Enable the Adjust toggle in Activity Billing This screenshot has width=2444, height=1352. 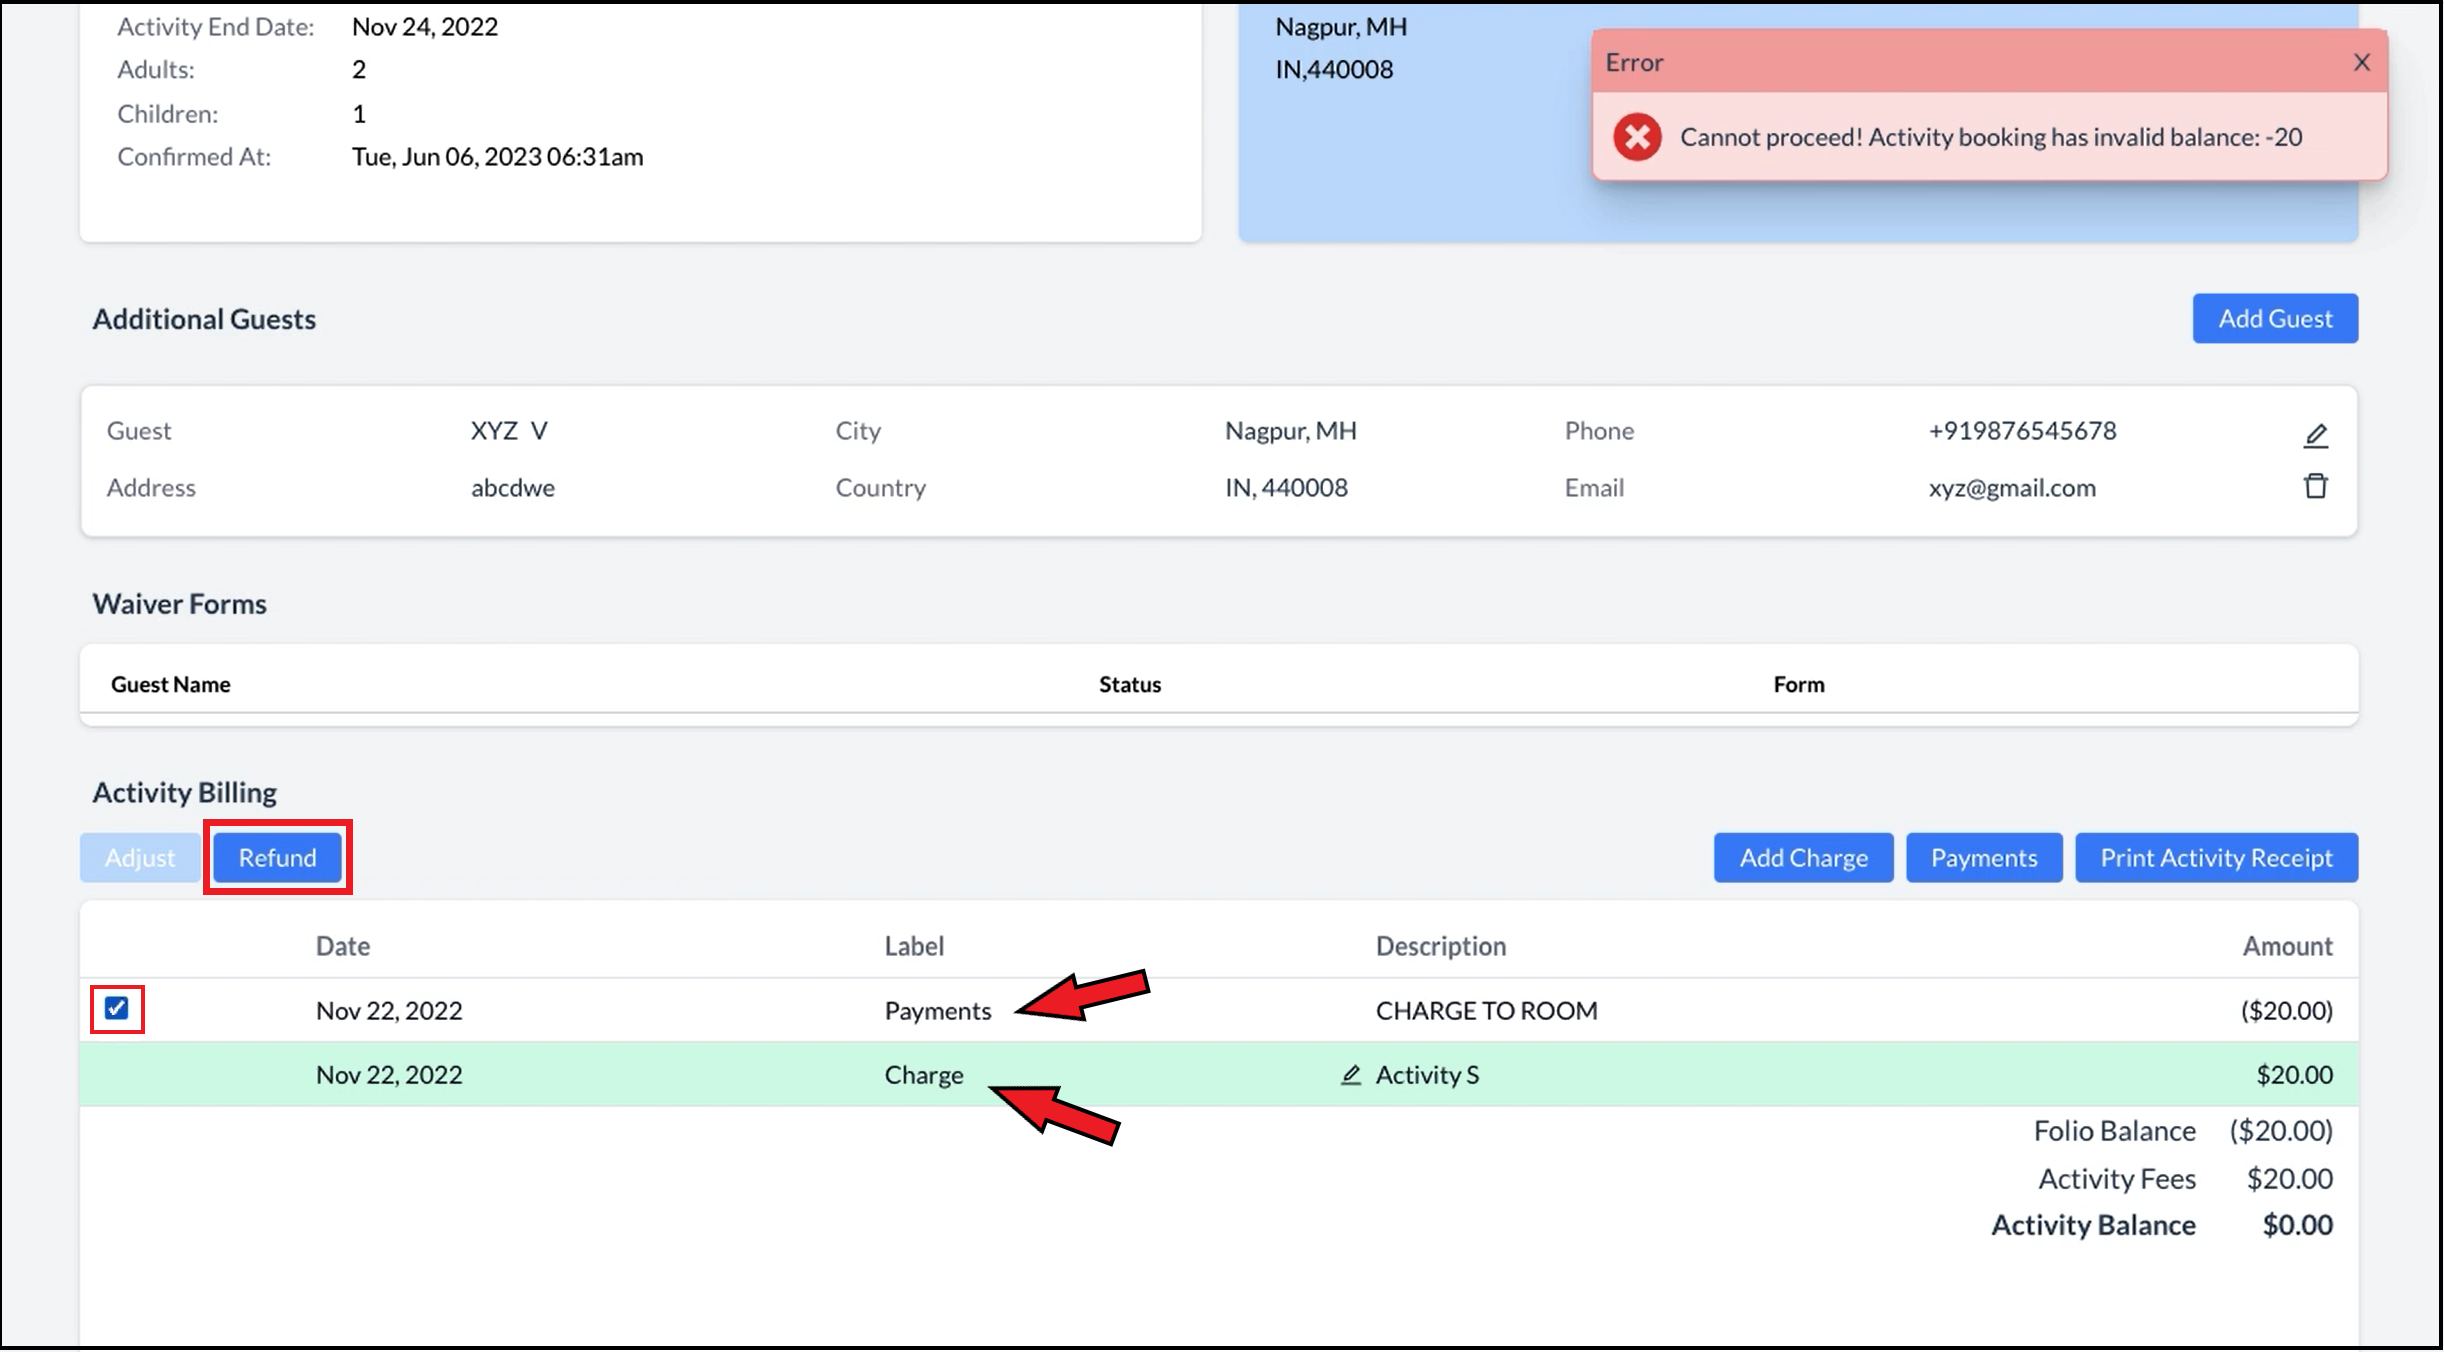[x=140, y=856]
